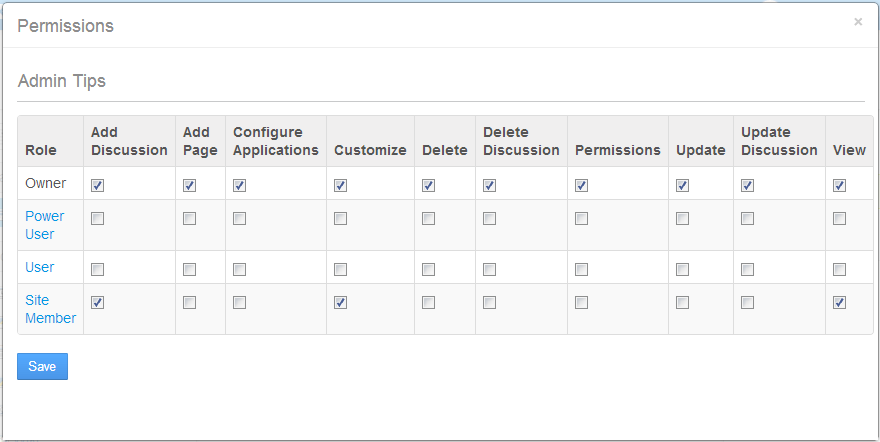Open the Power User role link
880x442 pixels.
click(45, 225)
